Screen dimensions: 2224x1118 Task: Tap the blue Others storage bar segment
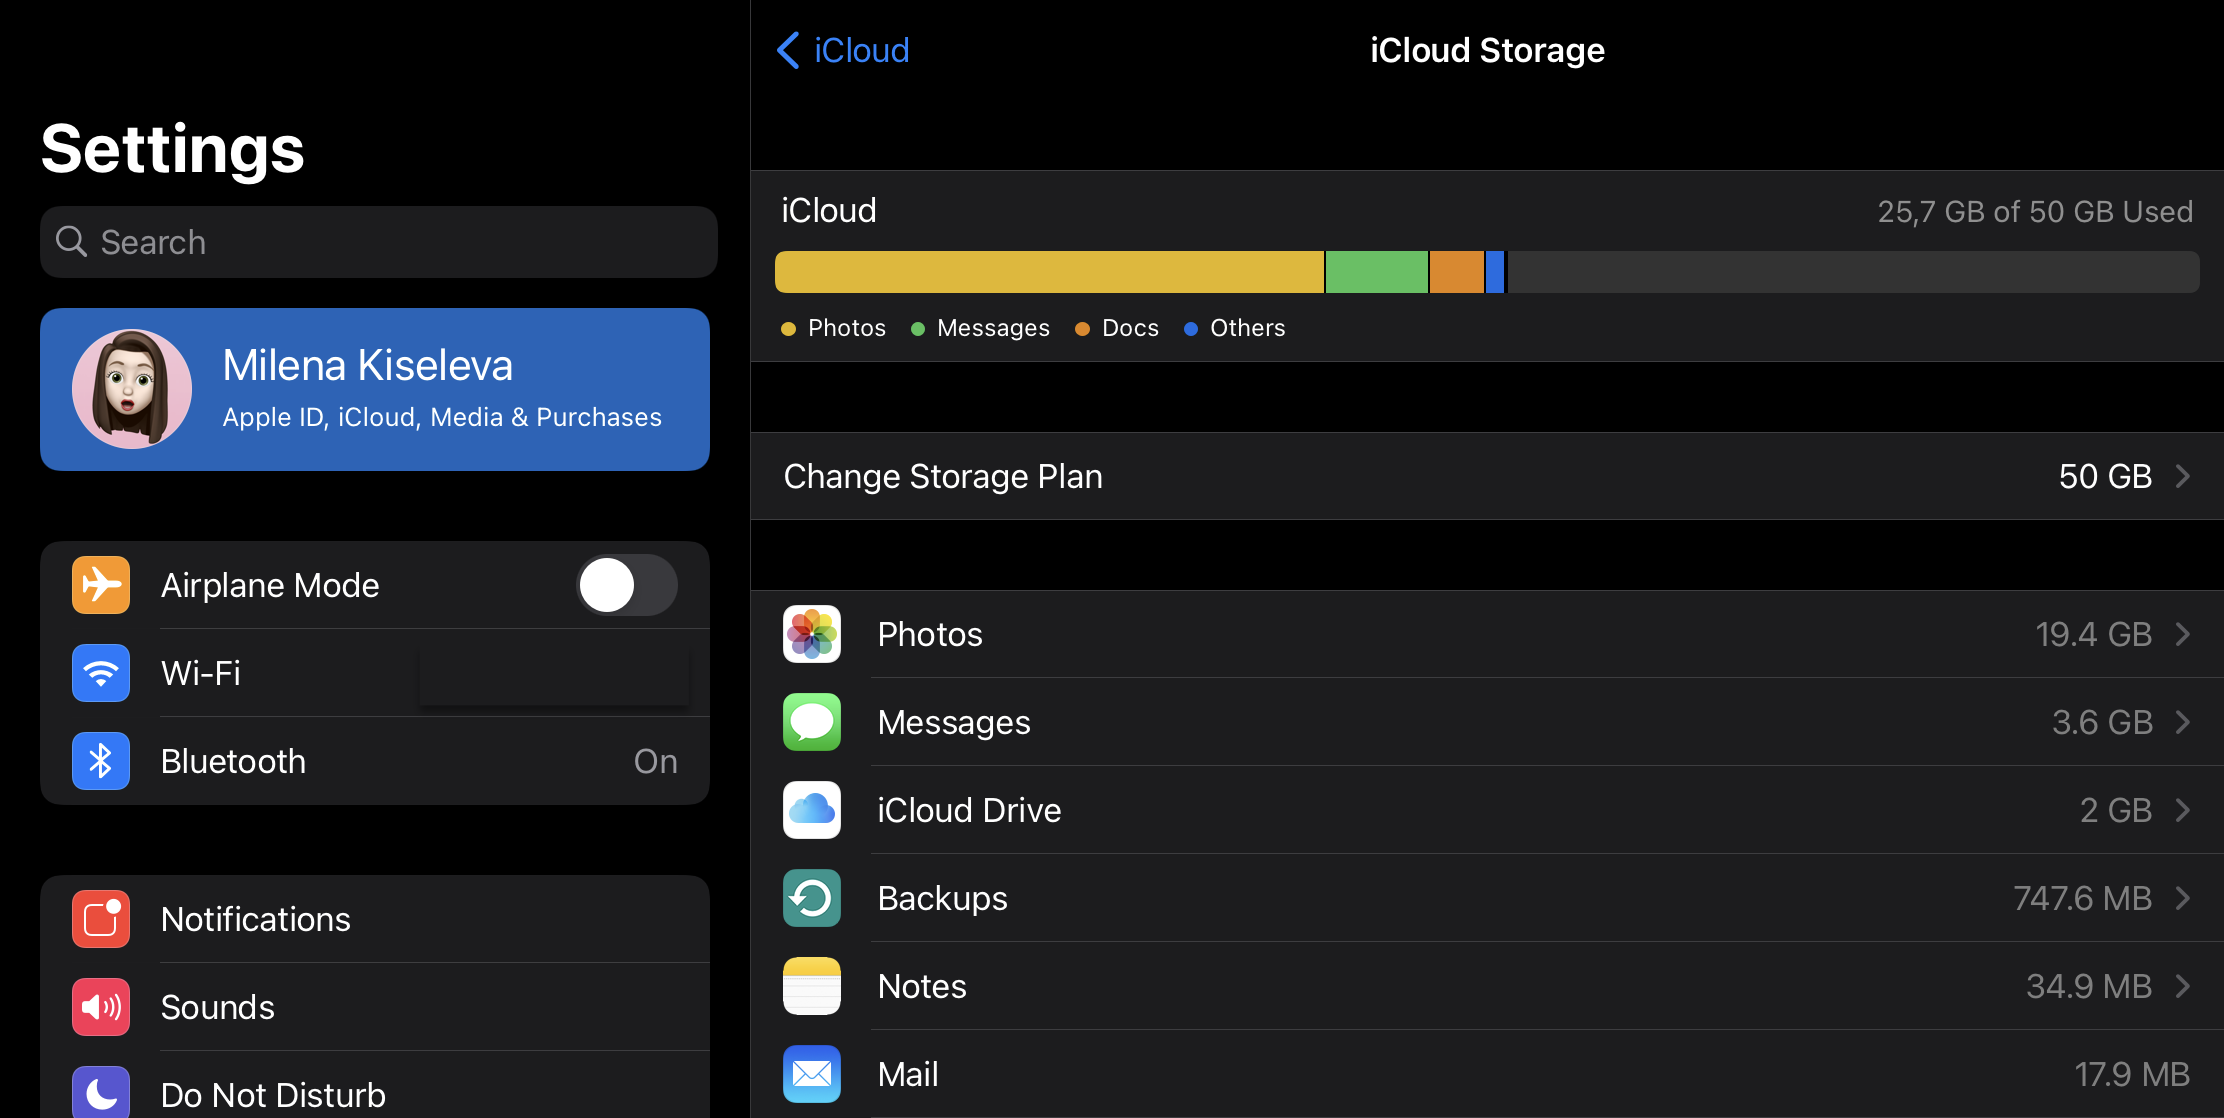(x=1495, y=272)
